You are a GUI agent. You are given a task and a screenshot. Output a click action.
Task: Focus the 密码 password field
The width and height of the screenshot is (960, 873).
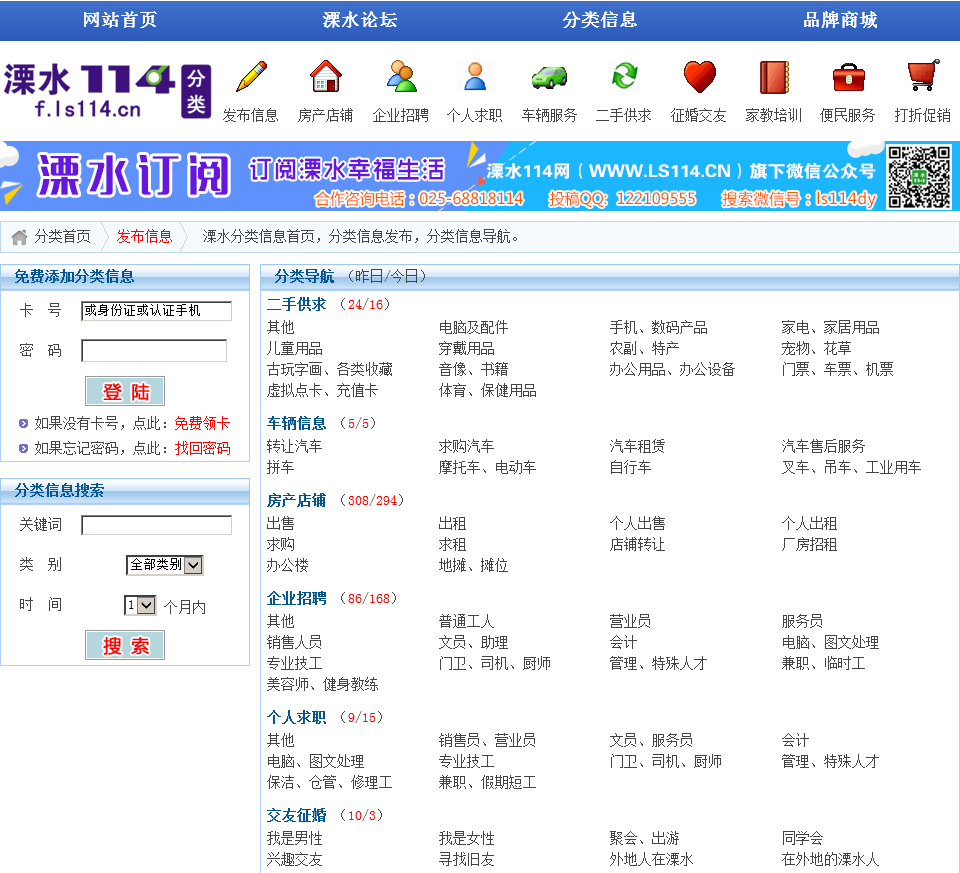154,351
